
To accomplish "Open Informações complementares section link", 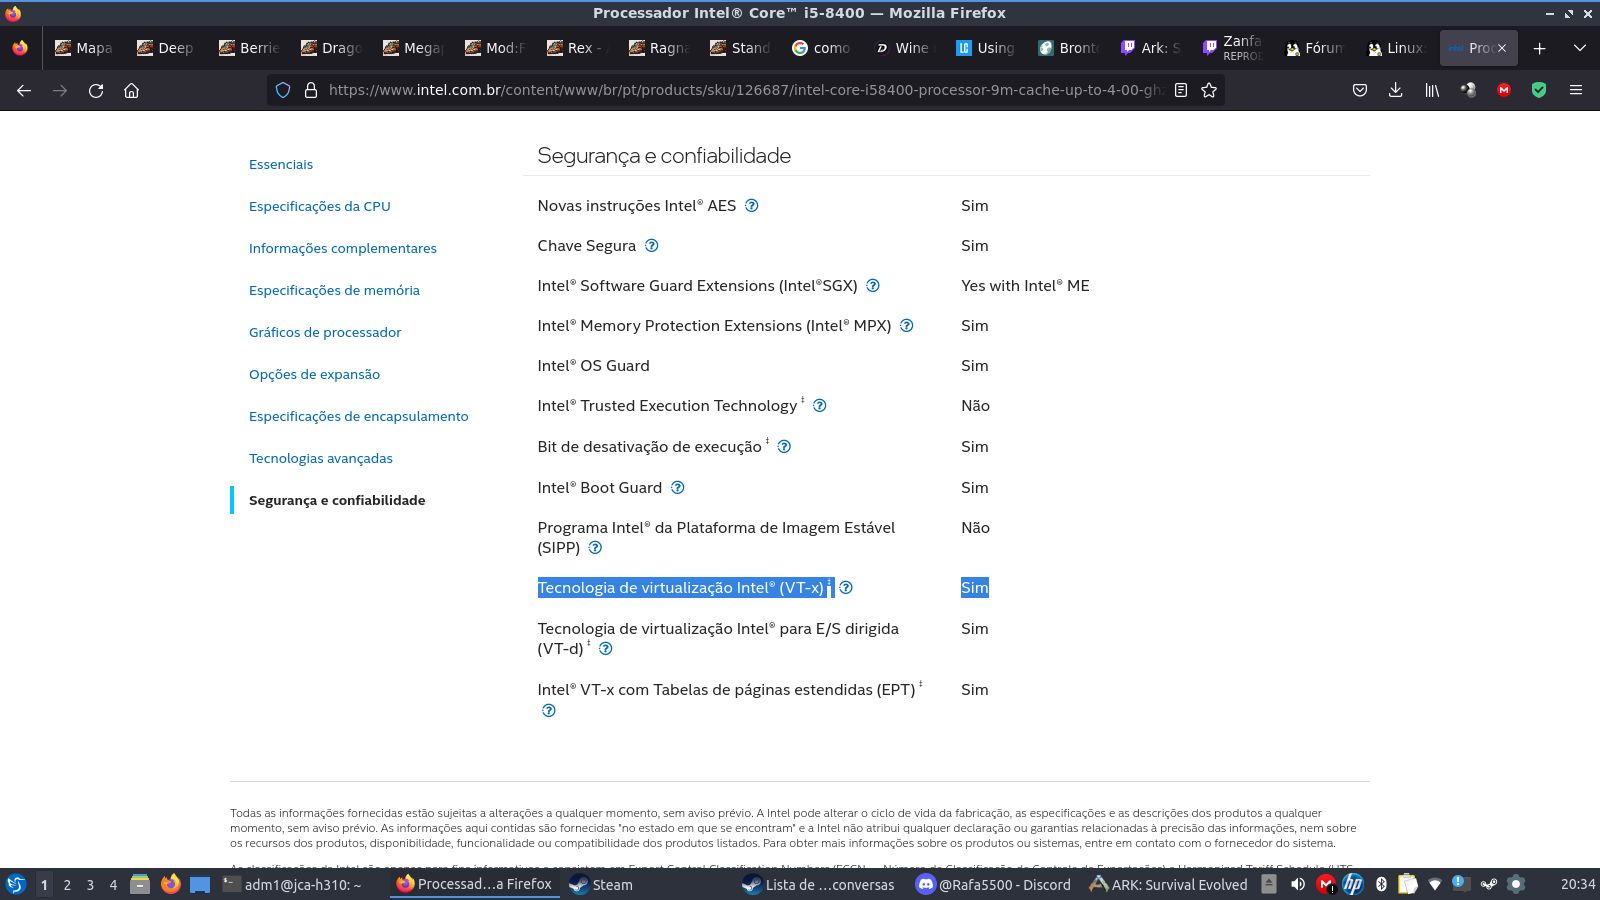I will pyautogui.click(x=343, y=248).
